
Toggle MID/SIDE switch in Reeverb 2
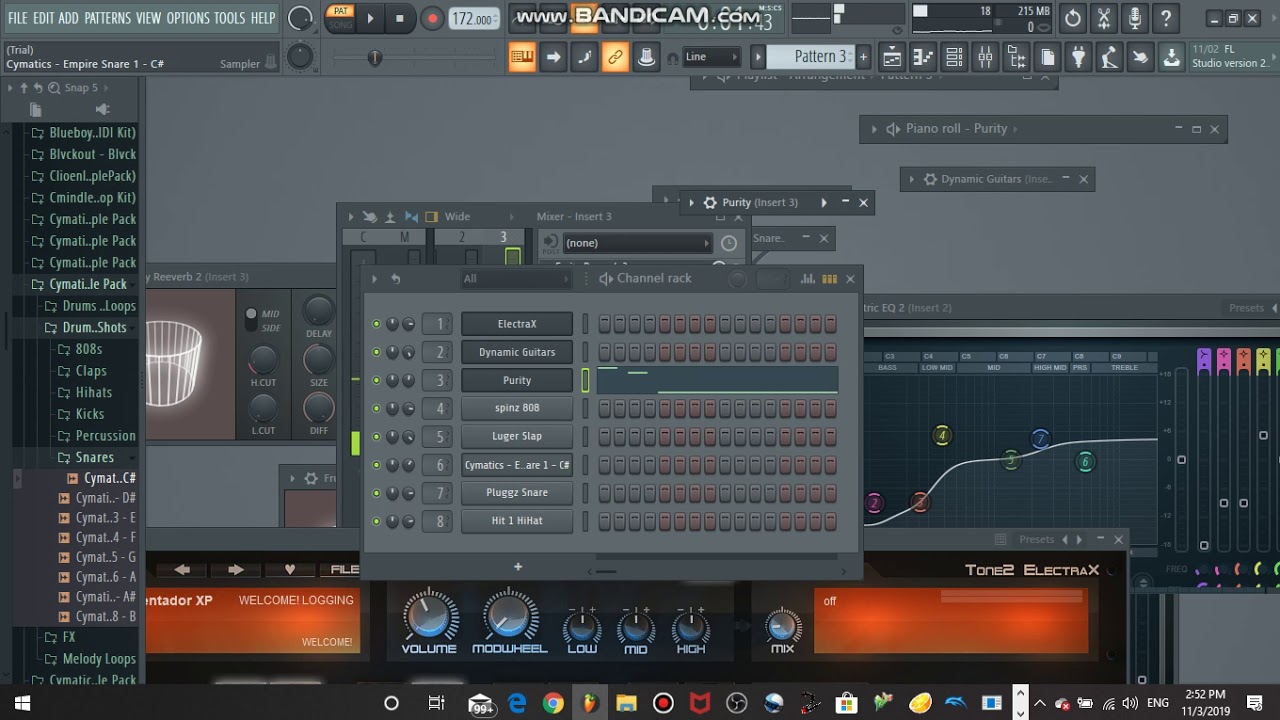[251, 320]
